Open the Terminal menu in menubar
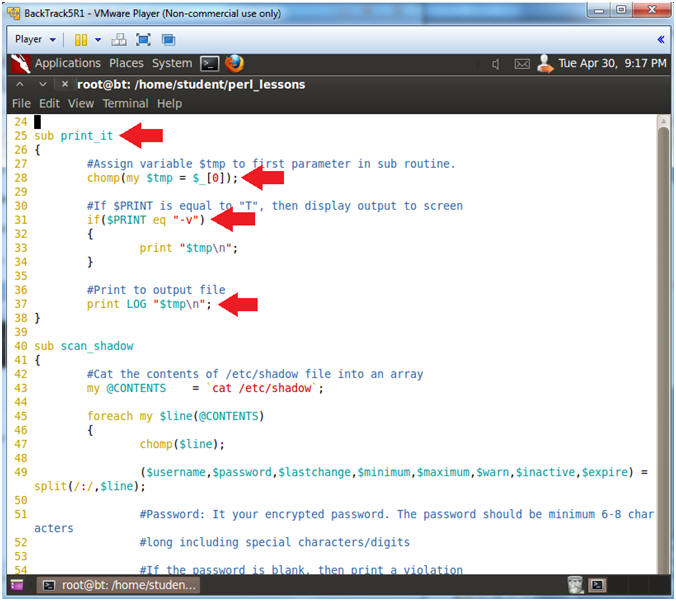Image resolution: width=676 pixels, height=601 pixels. click(x=125, y=104)
